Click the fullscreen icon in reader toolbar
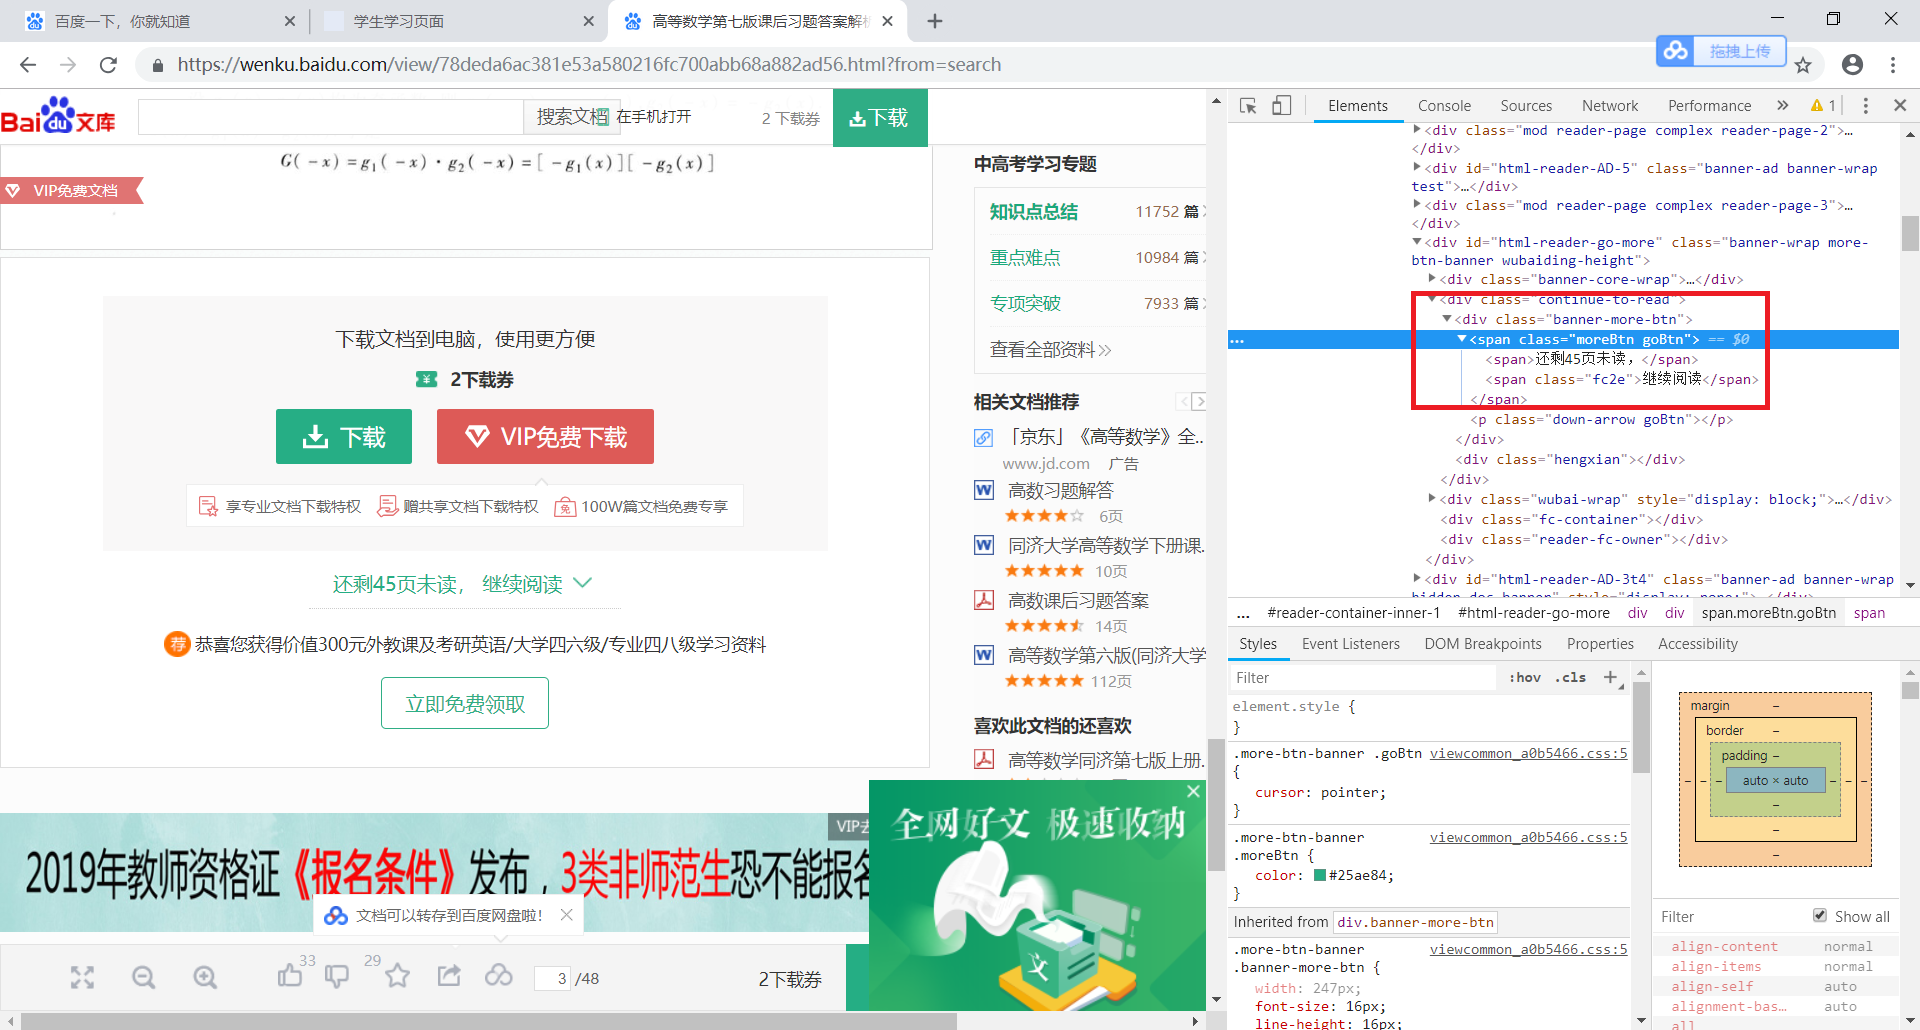 [x=82, y=978]
